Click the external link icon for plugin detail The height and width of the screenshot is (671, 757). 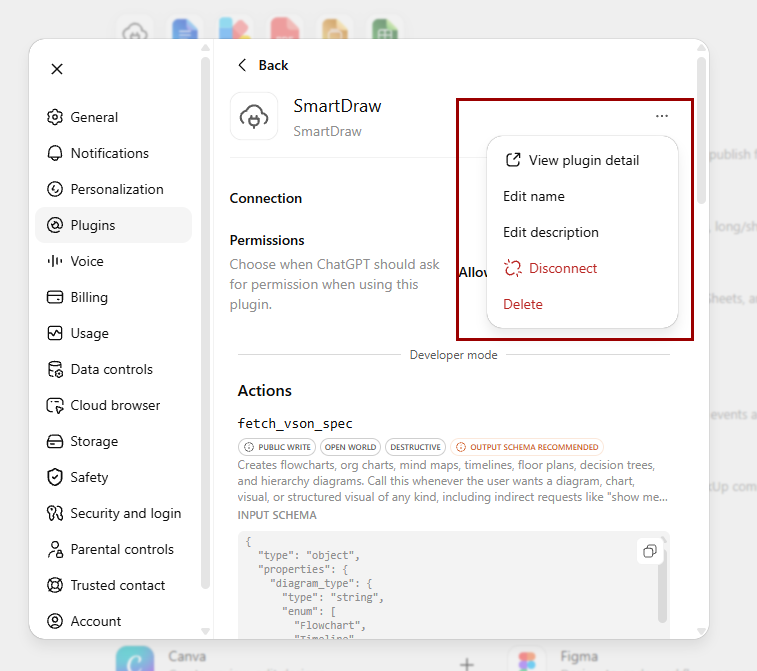513,160
